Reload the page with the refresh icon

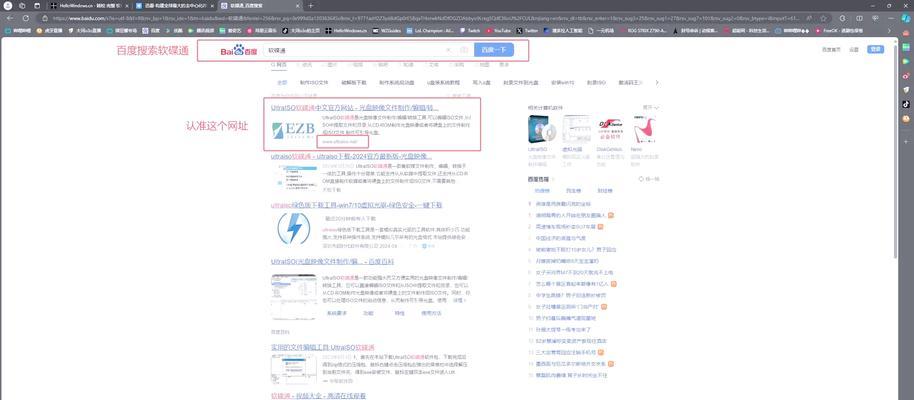pyautogui.click(x=25, y=18)
